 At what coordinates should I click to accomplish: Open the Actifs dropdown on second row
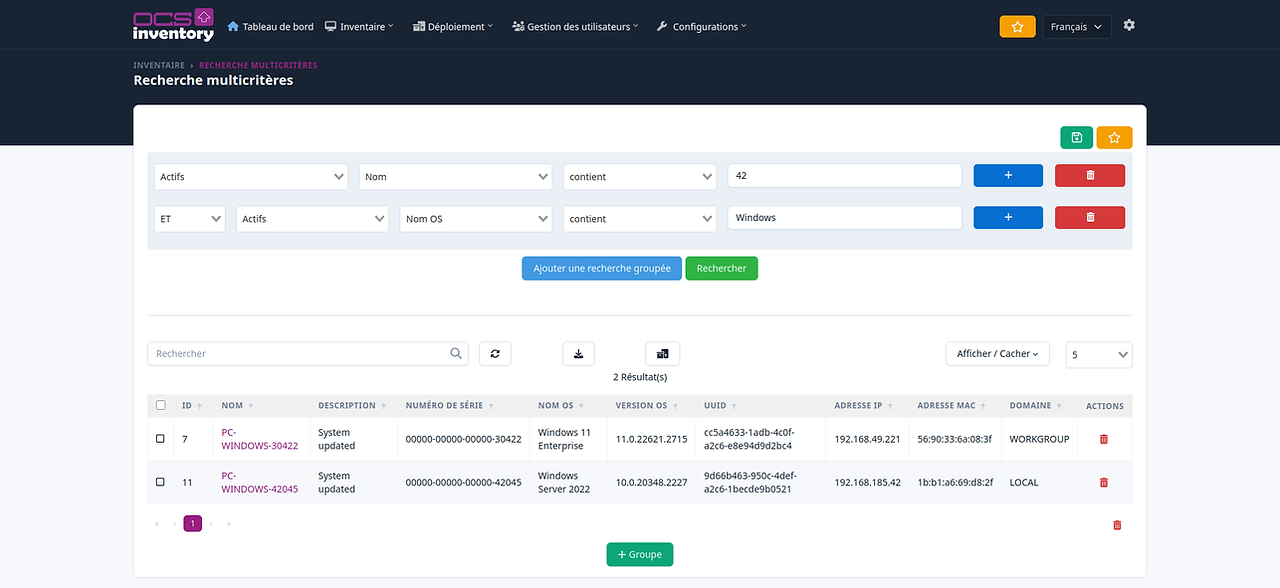click(x=312, y=218)
